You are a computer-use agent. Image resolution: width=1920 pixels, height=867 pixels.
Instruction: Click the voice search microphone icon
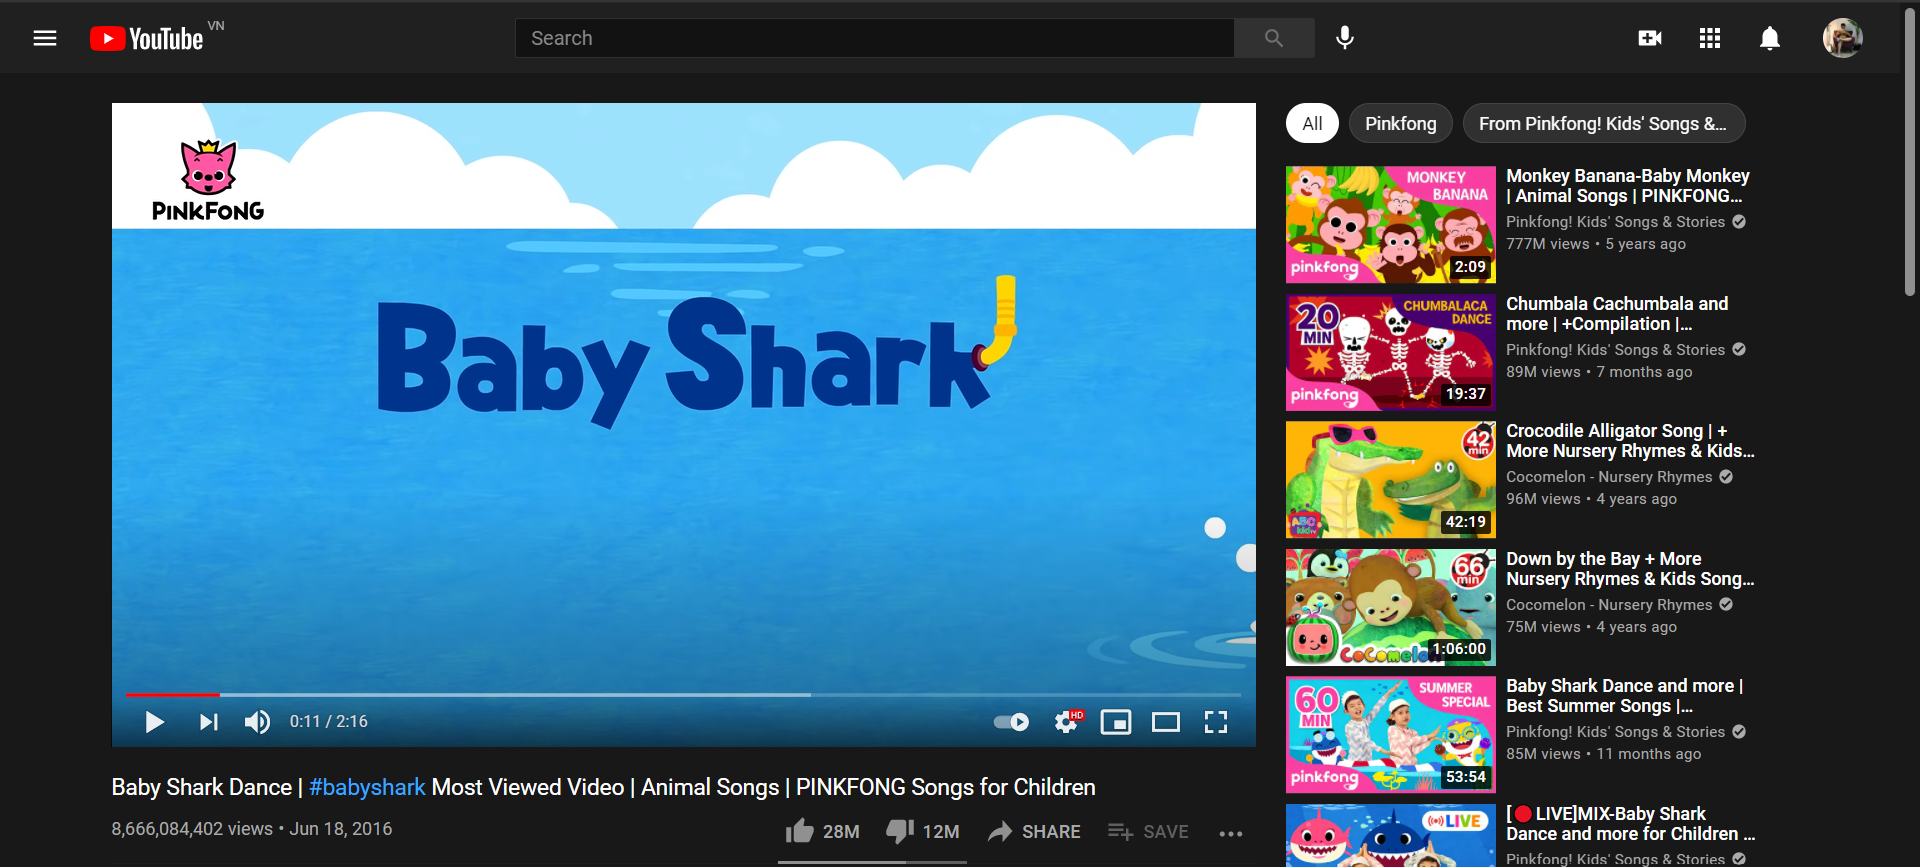1345,38
